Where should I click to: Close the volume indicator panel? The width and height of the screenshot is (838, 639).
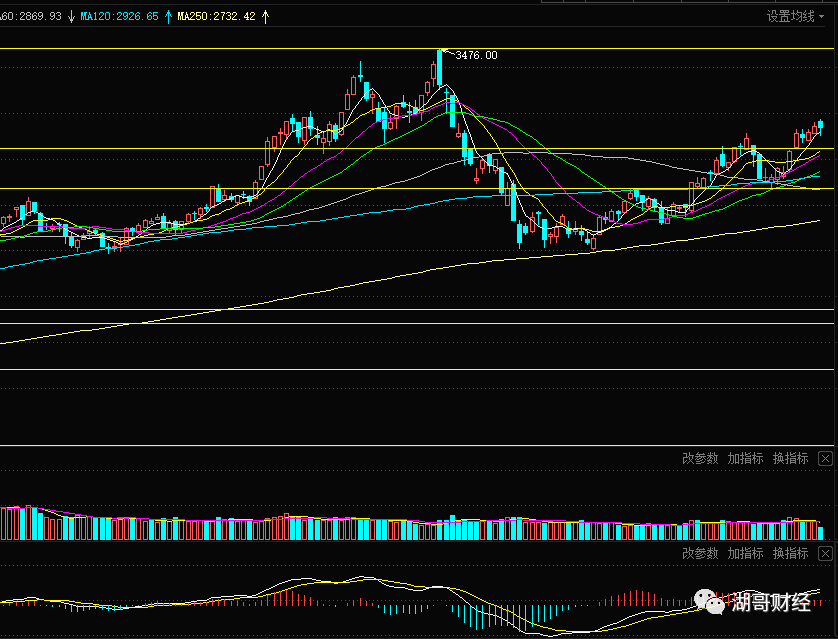(x=826, y=458)
